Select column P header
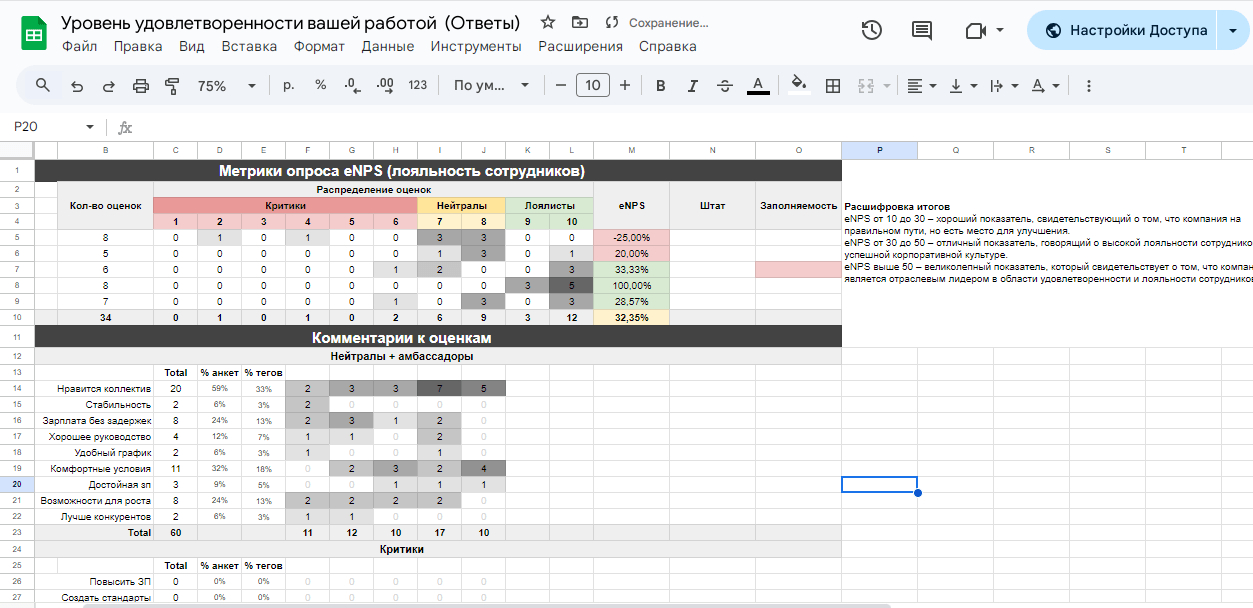This screenshot has height=608, width=1253. click(x=880, y=150)
